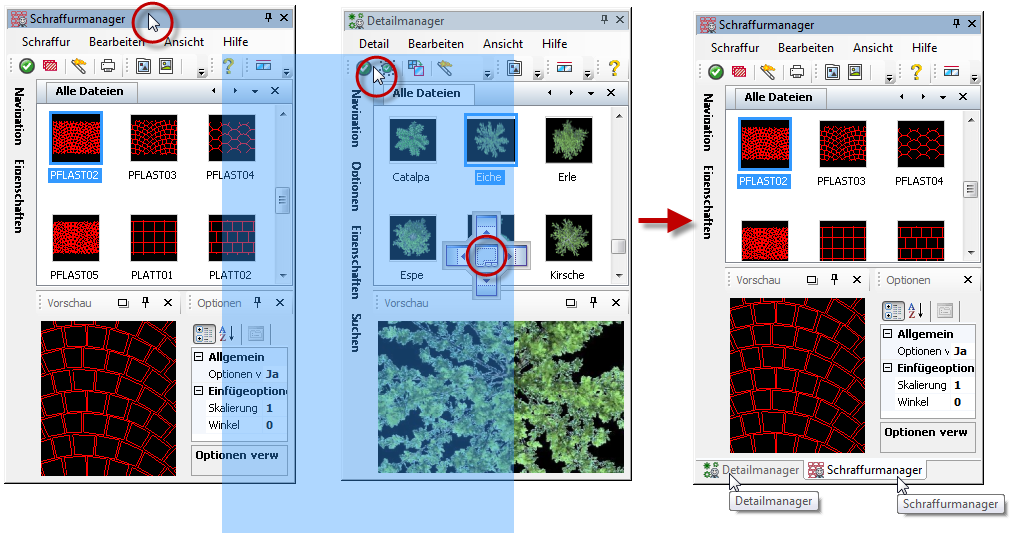Toggle the auto-hide pin on the Detailmanager title bar
Image resolution: width=1016 pixels, height=548 pixels.
pos(604,20)
